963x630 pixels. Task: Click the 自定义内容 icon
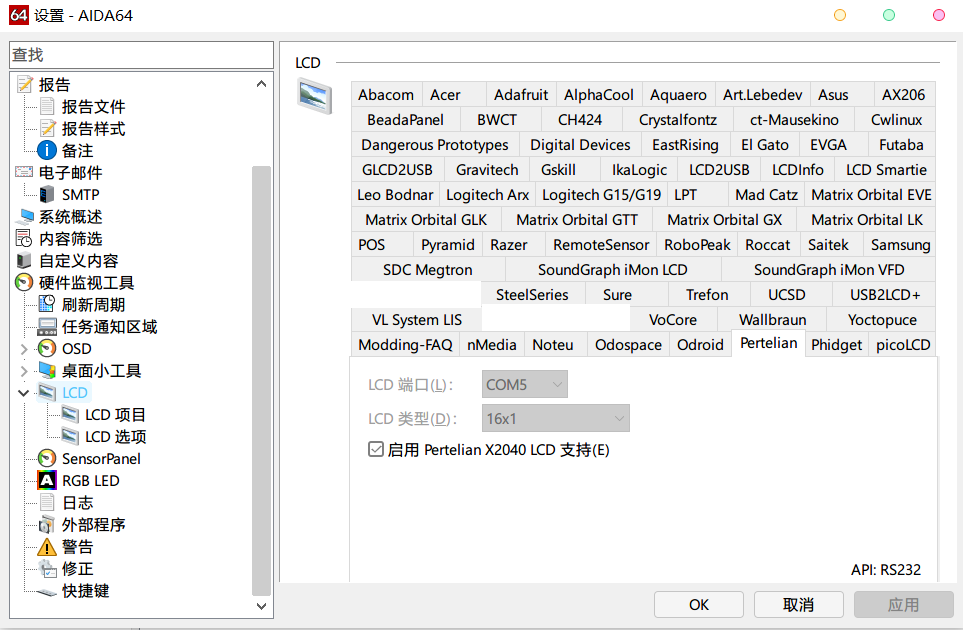(24, 260)
